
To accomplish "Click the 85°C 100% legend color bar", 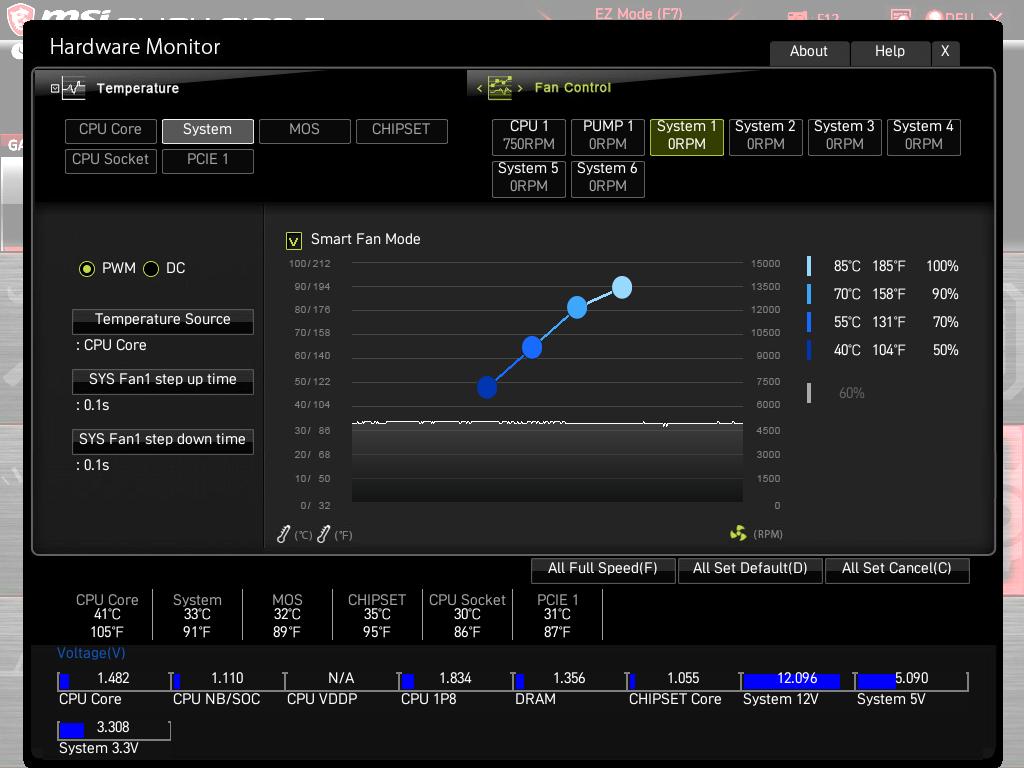I will click(x=809, y=266).
